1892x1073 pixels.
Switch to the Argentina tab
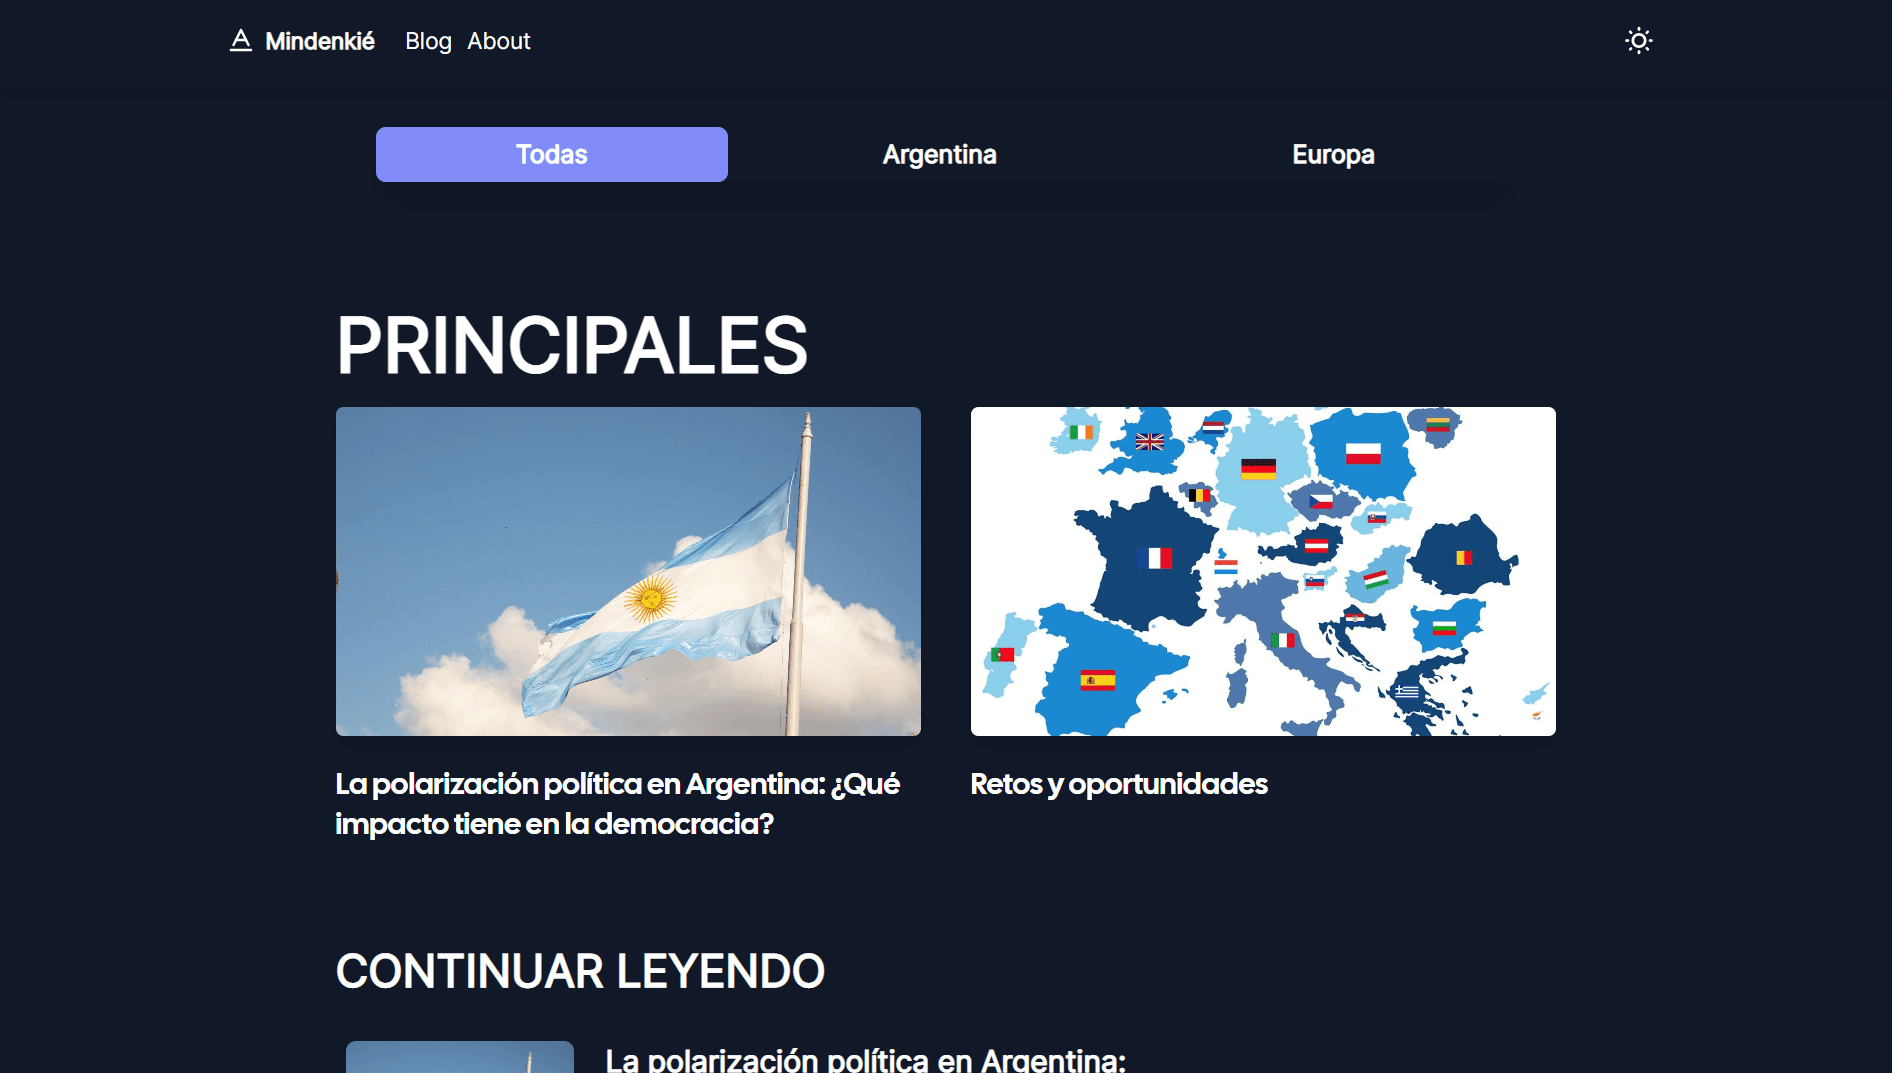[x=939, y=154]
